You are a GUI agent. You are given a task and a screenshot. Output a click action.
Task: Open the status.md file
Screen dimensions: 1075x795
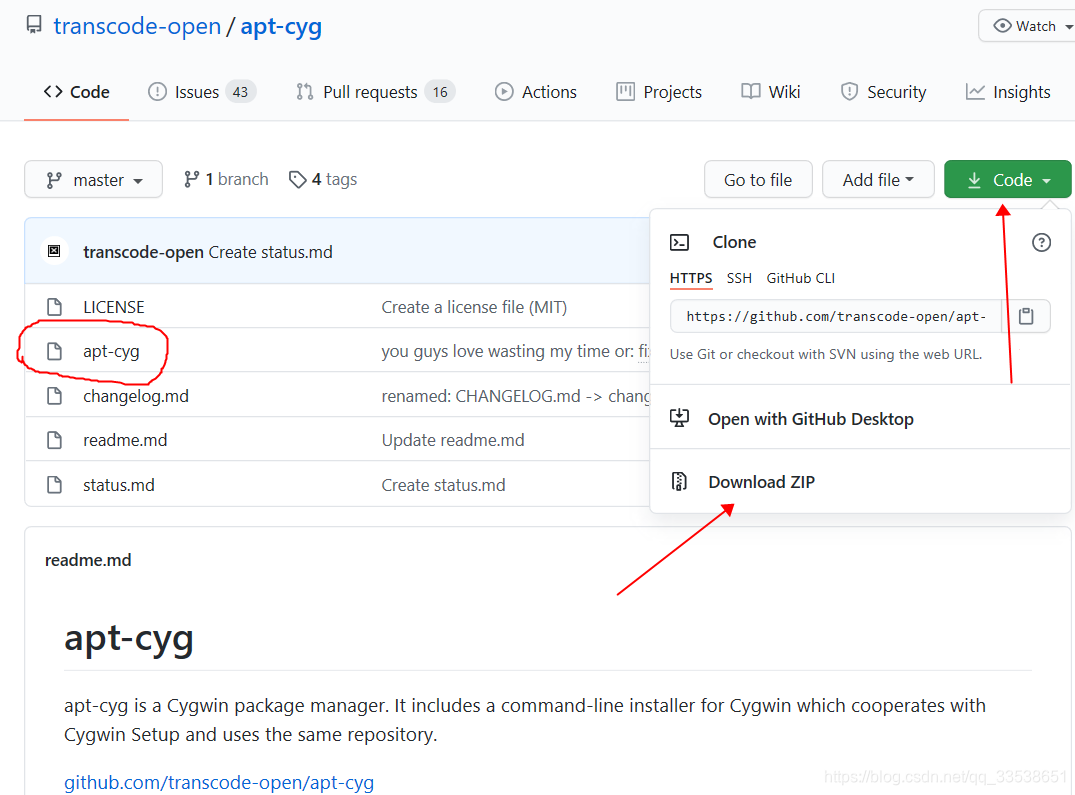point(119,485)
